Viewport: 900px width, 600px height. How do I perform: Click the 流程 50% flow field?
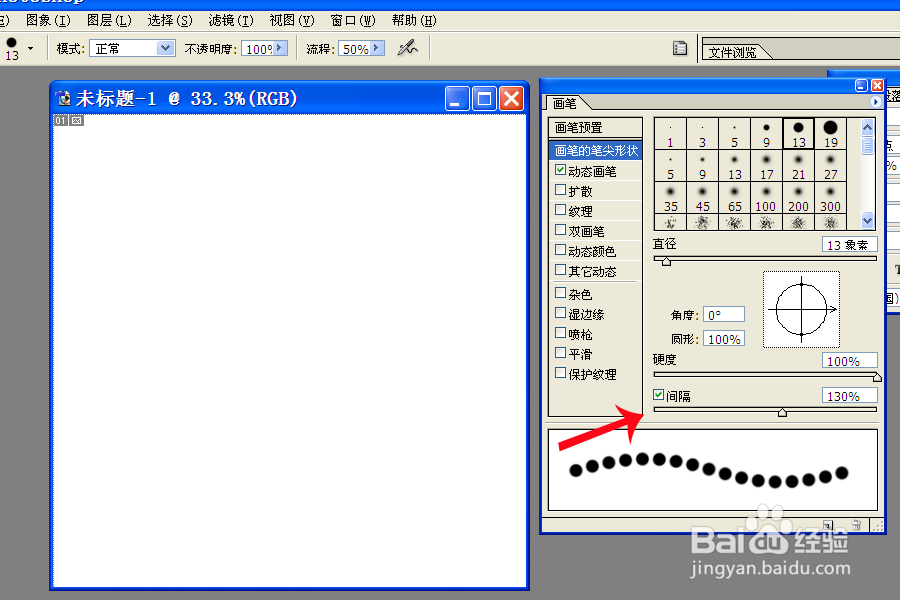[356, 49]
